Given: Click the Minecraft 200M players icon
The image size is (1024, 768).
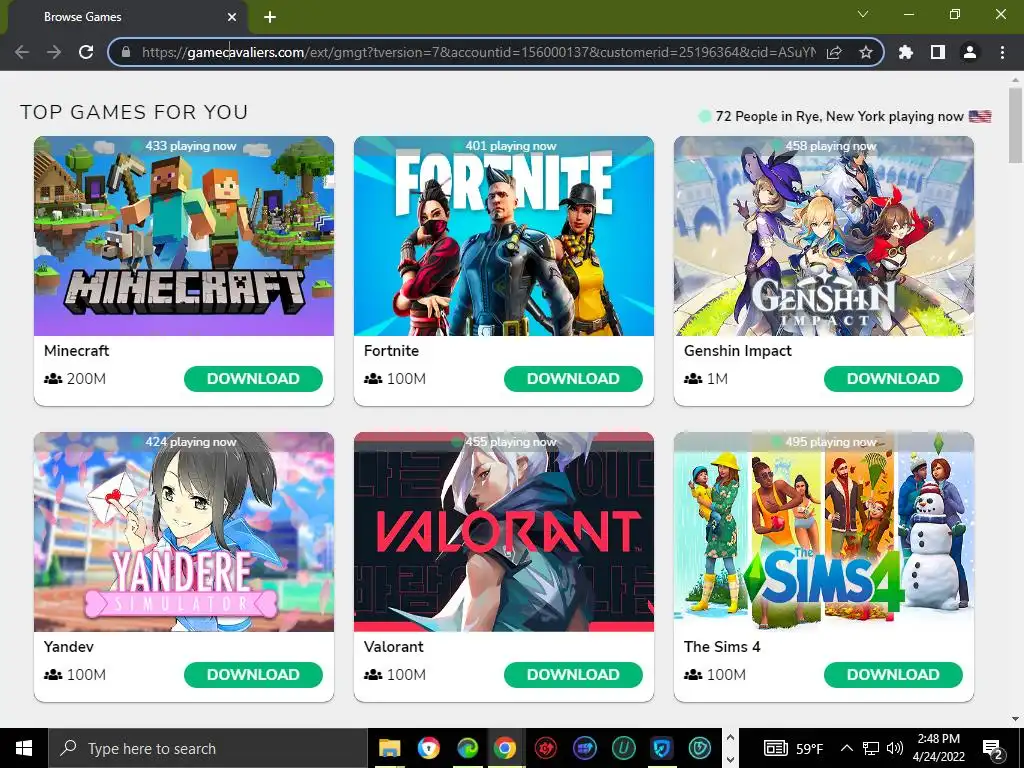Looking at the screenshot, I should (53, 379).
